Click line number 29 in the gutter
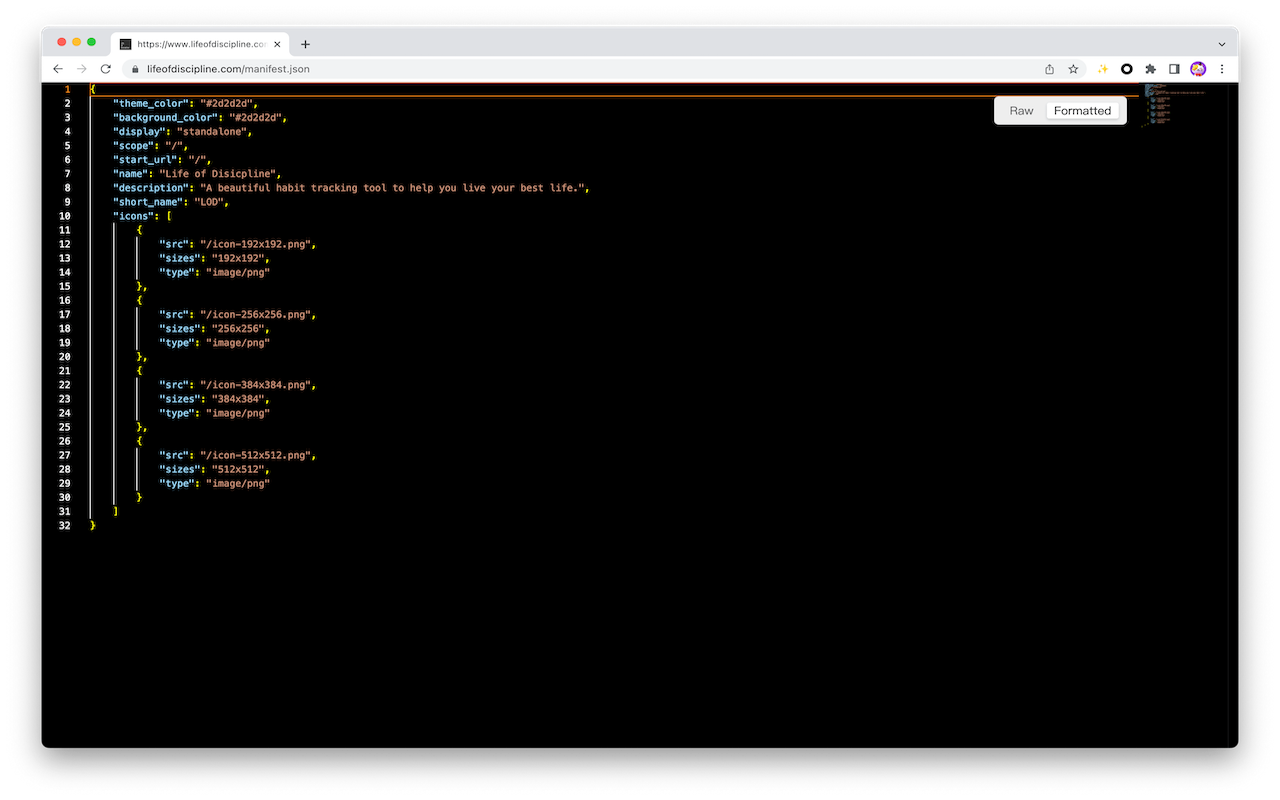 (x=65, y=483)
